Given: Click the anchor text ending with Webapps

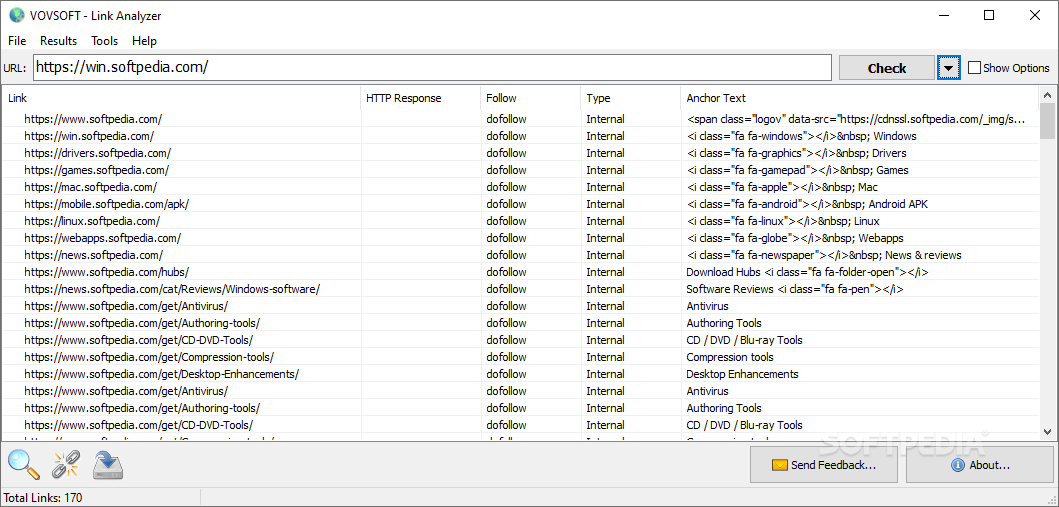Looking at the screenshot, I should (795, 238).
